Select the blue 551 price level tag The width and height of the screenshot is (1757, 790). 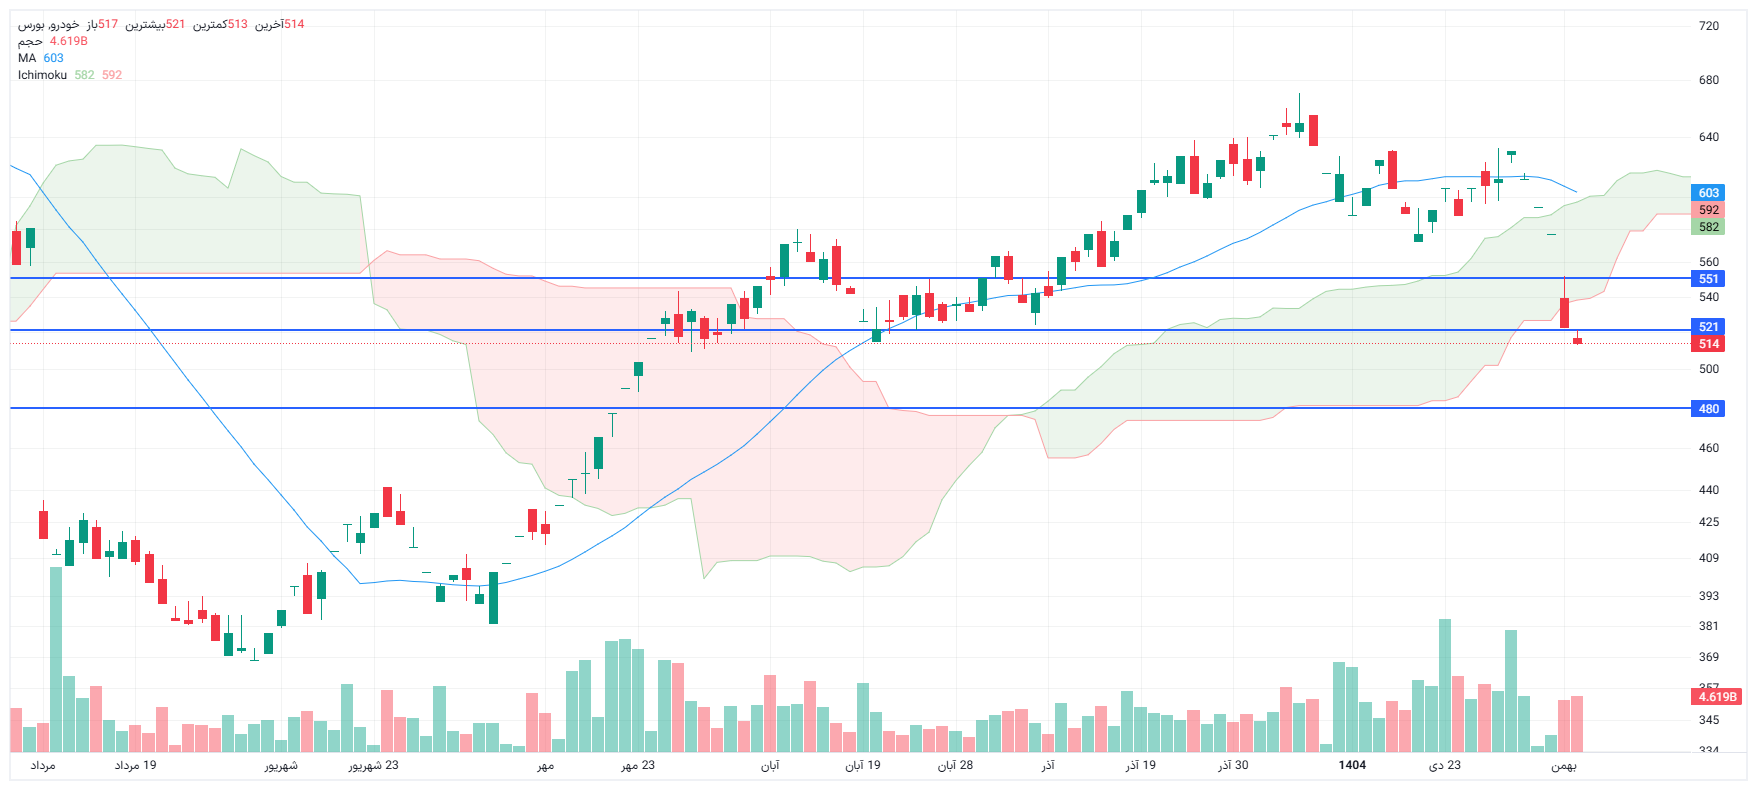point(1708,279)
